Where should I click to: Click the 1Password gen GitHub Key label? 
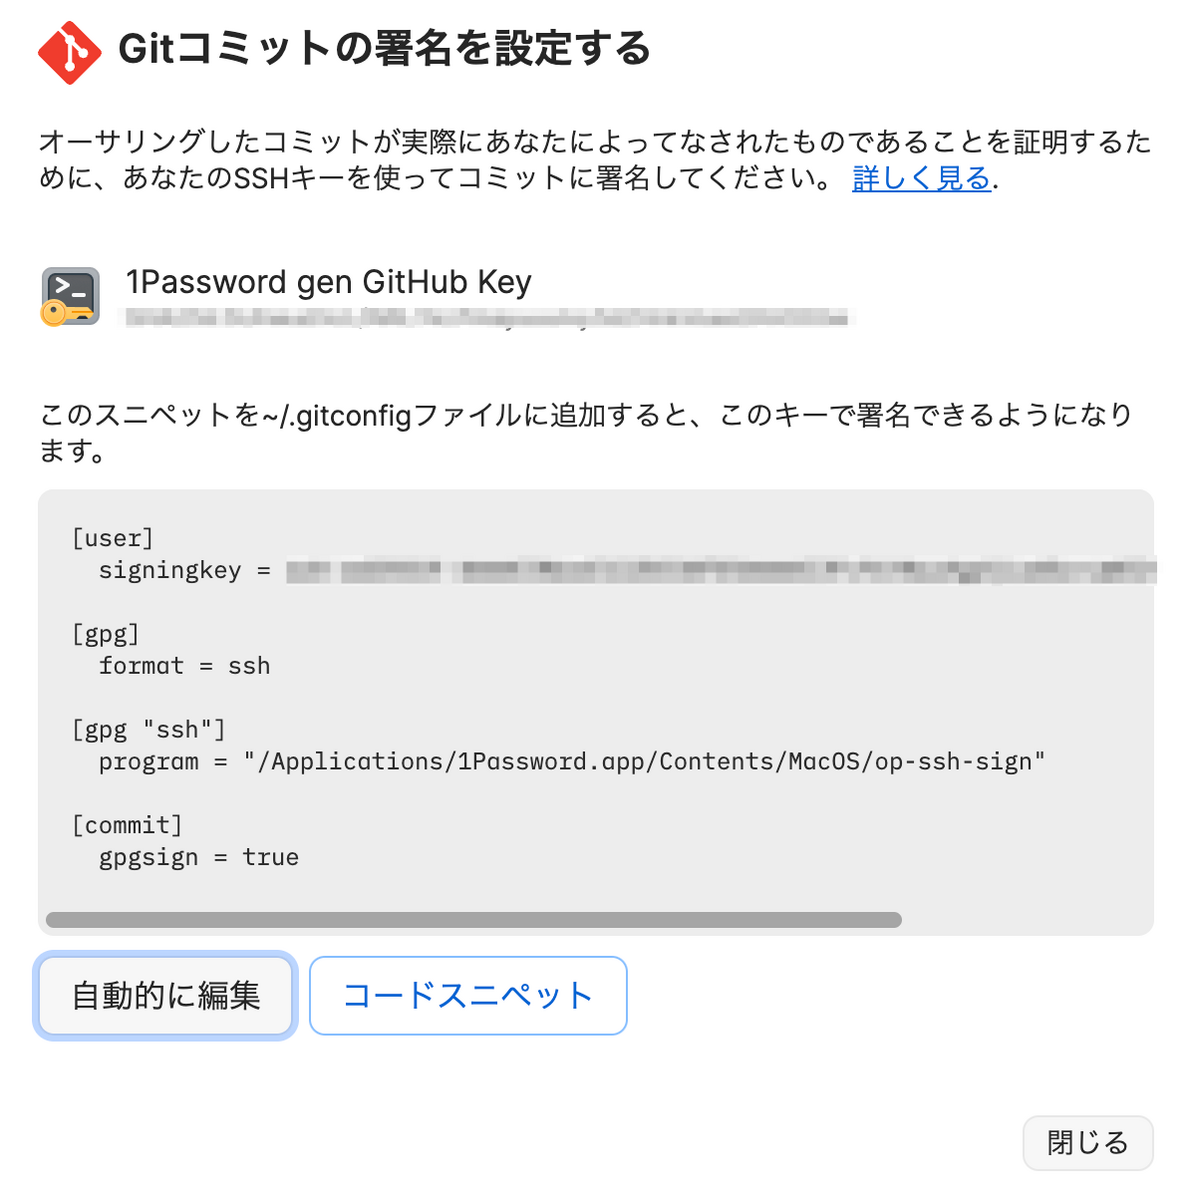point(328,282)
